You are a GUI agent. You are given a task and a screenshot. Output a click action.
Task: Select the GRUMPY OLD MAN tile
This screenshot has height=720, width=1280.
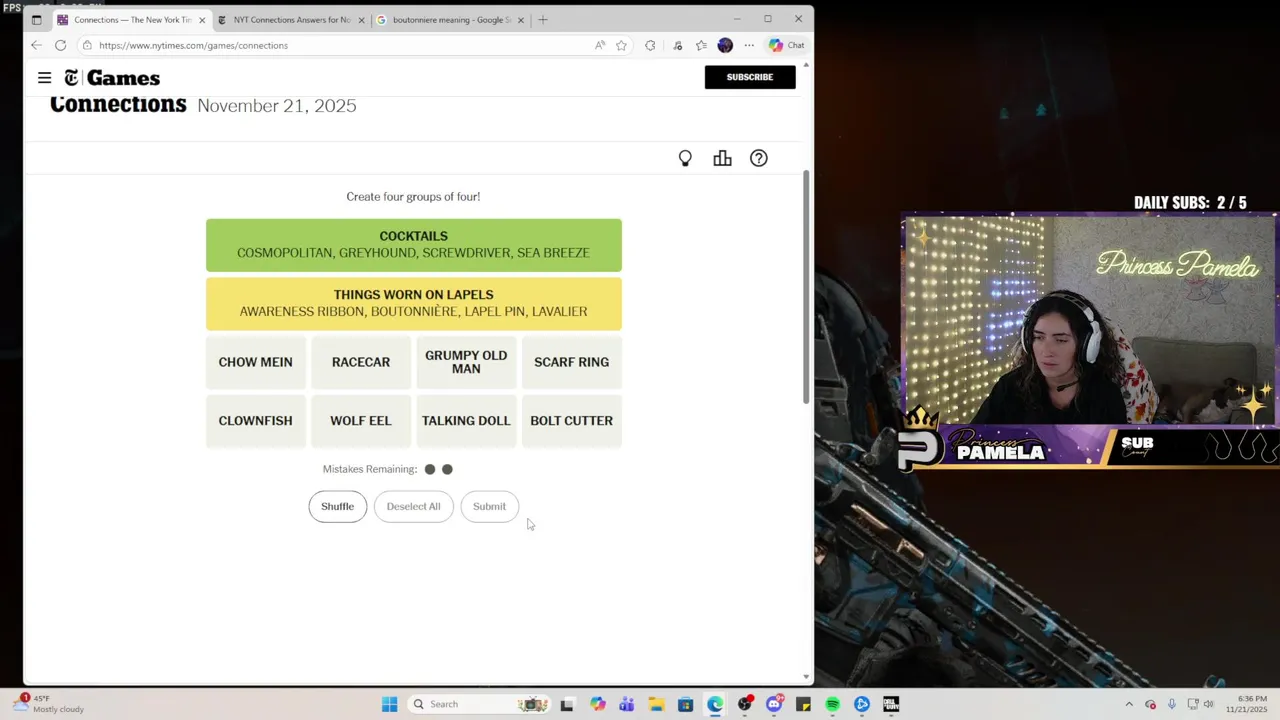pyautogui.click(x=466, y=362)
